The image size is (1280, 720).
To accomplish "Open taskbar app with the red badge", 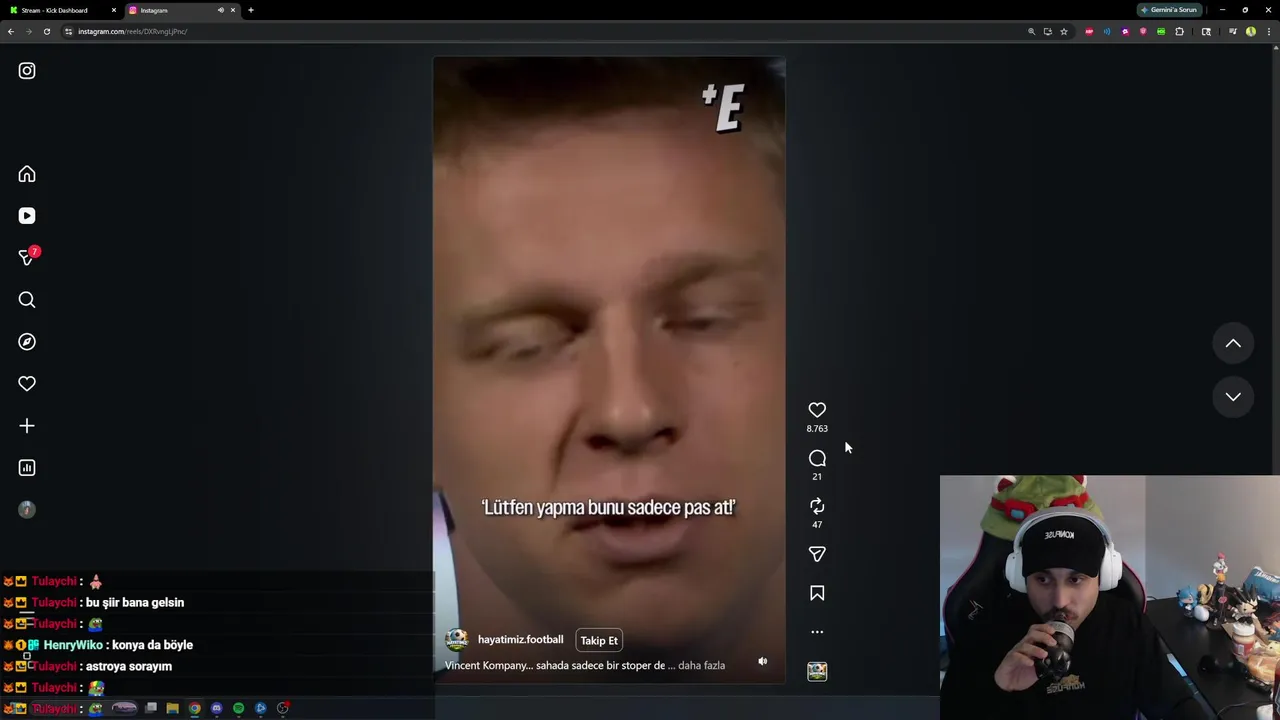I will tap(283, 708).
